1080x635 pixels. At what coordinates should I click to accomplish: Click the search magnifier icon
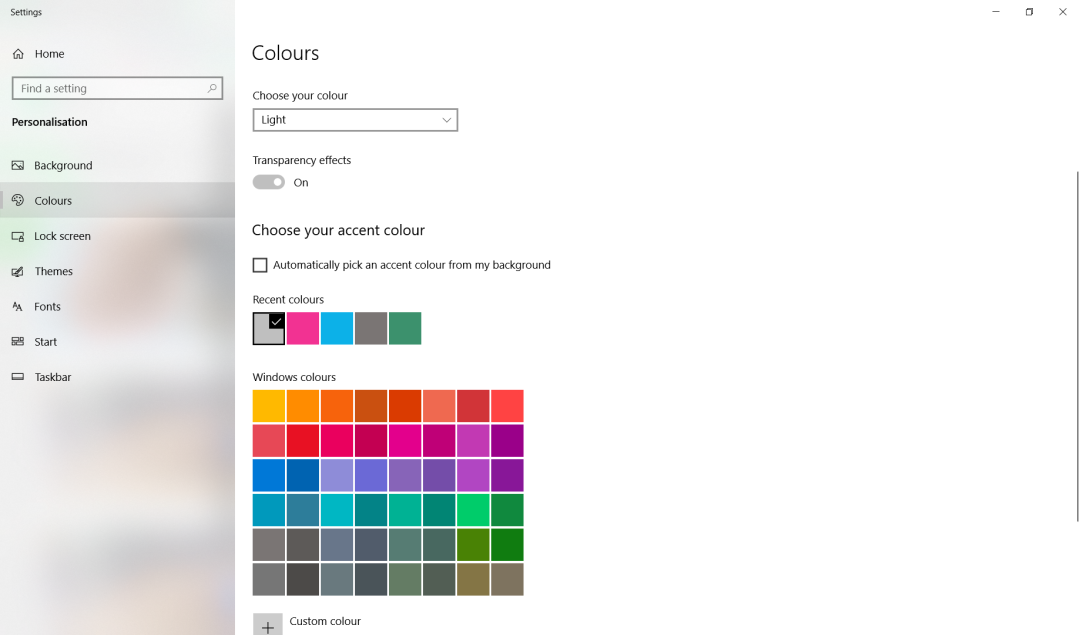(x=212, y=89)
